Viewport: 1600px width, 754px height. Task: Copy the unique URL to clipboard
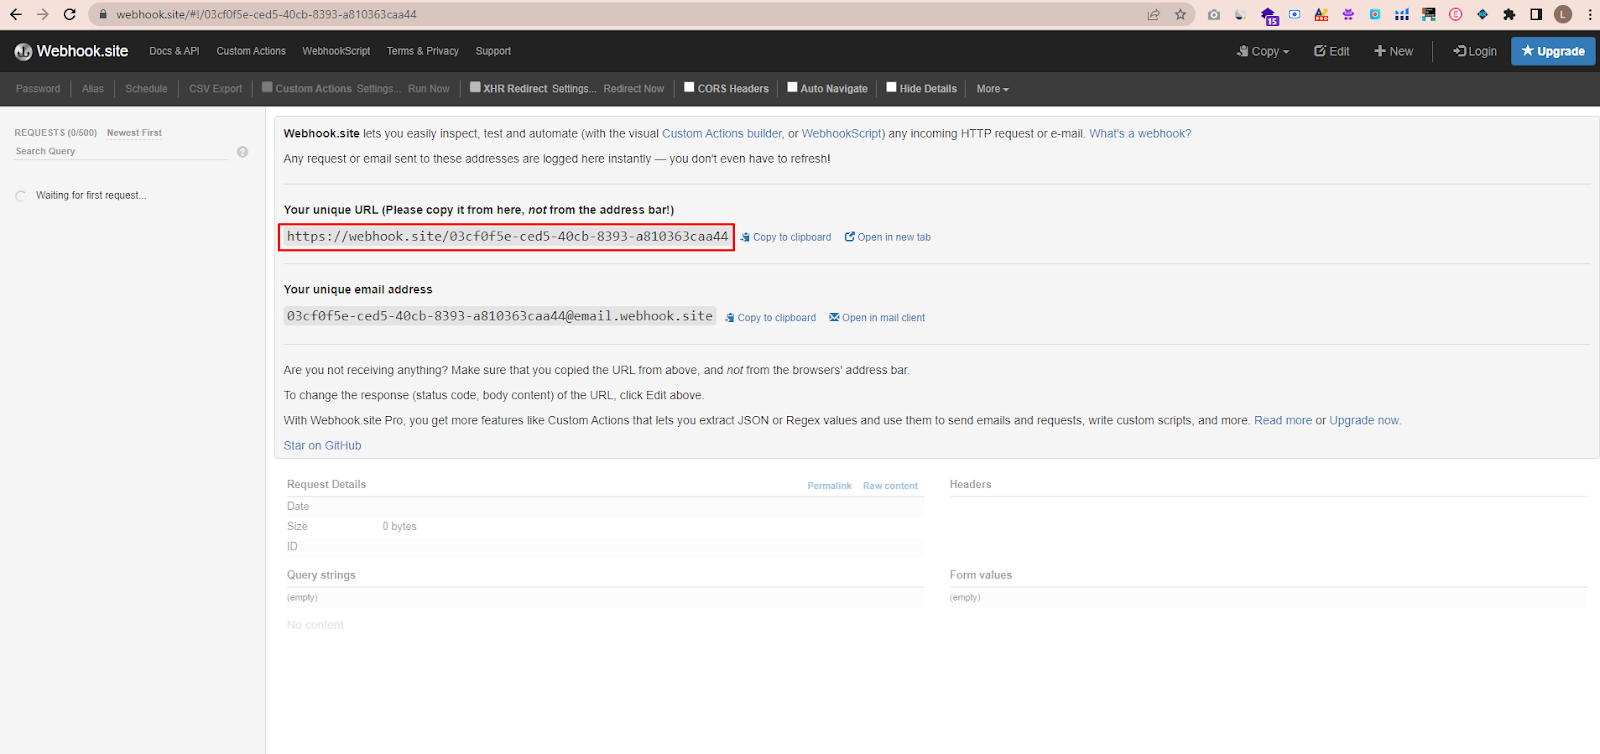tap(786, 238)
